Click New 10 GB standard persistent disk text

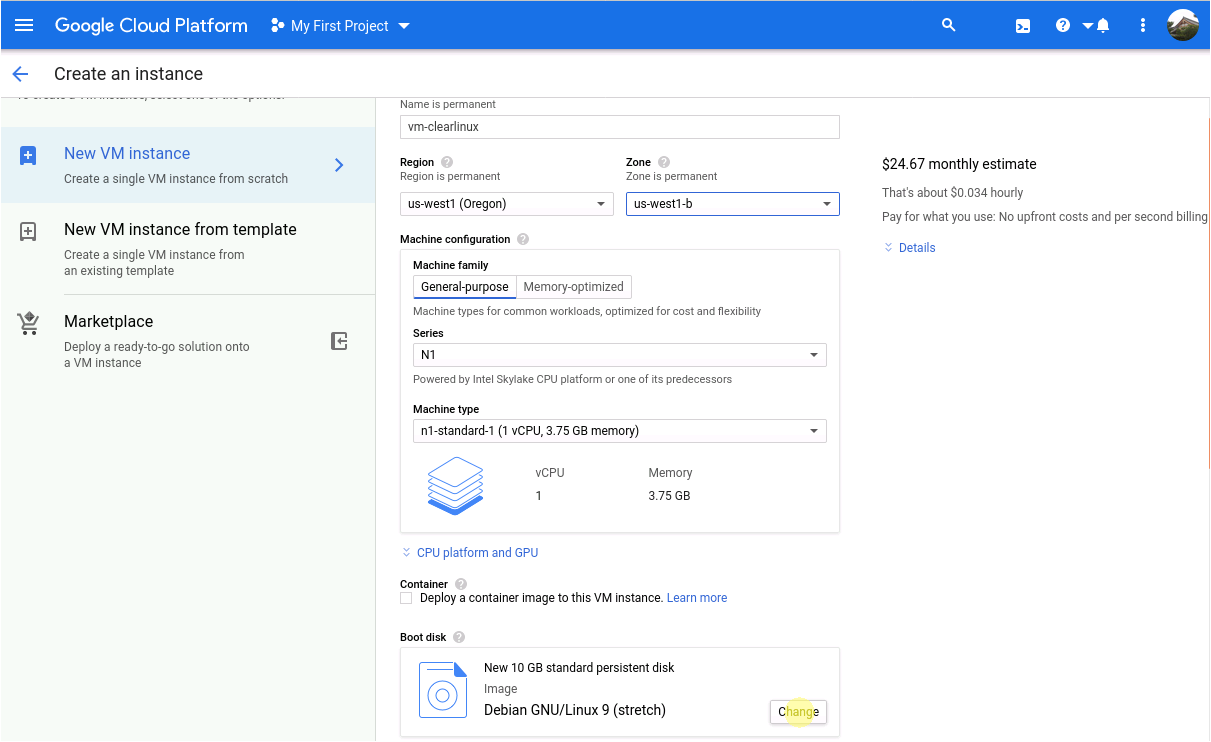tap(579, 668)
